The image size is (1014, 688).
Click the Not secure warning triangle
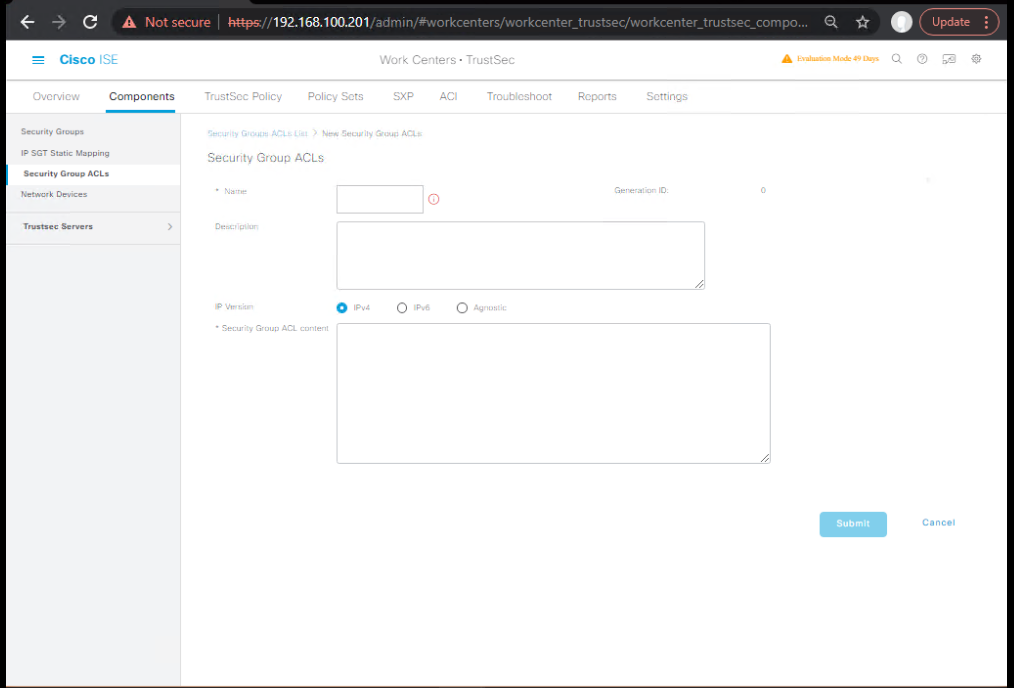[x=129, y=22]
